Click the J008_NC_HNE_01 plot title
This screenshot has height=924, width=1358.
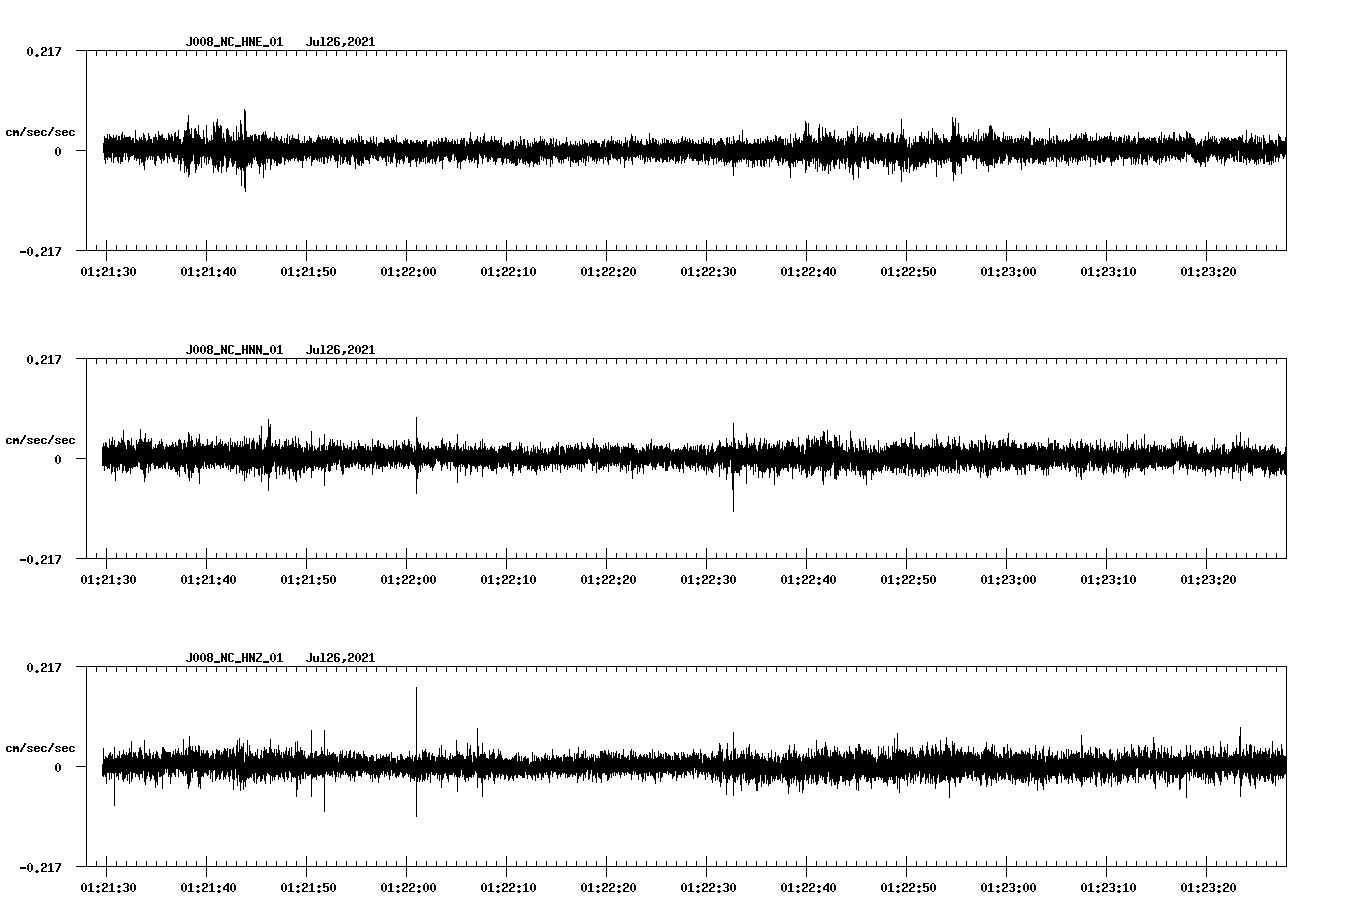pos(234,42)
